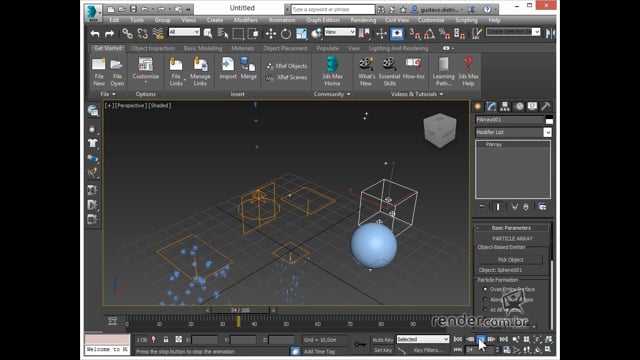Viewport: 640px width, 360px height.
Task: Click the search keyword or phrase field
Action: (333, 9)
